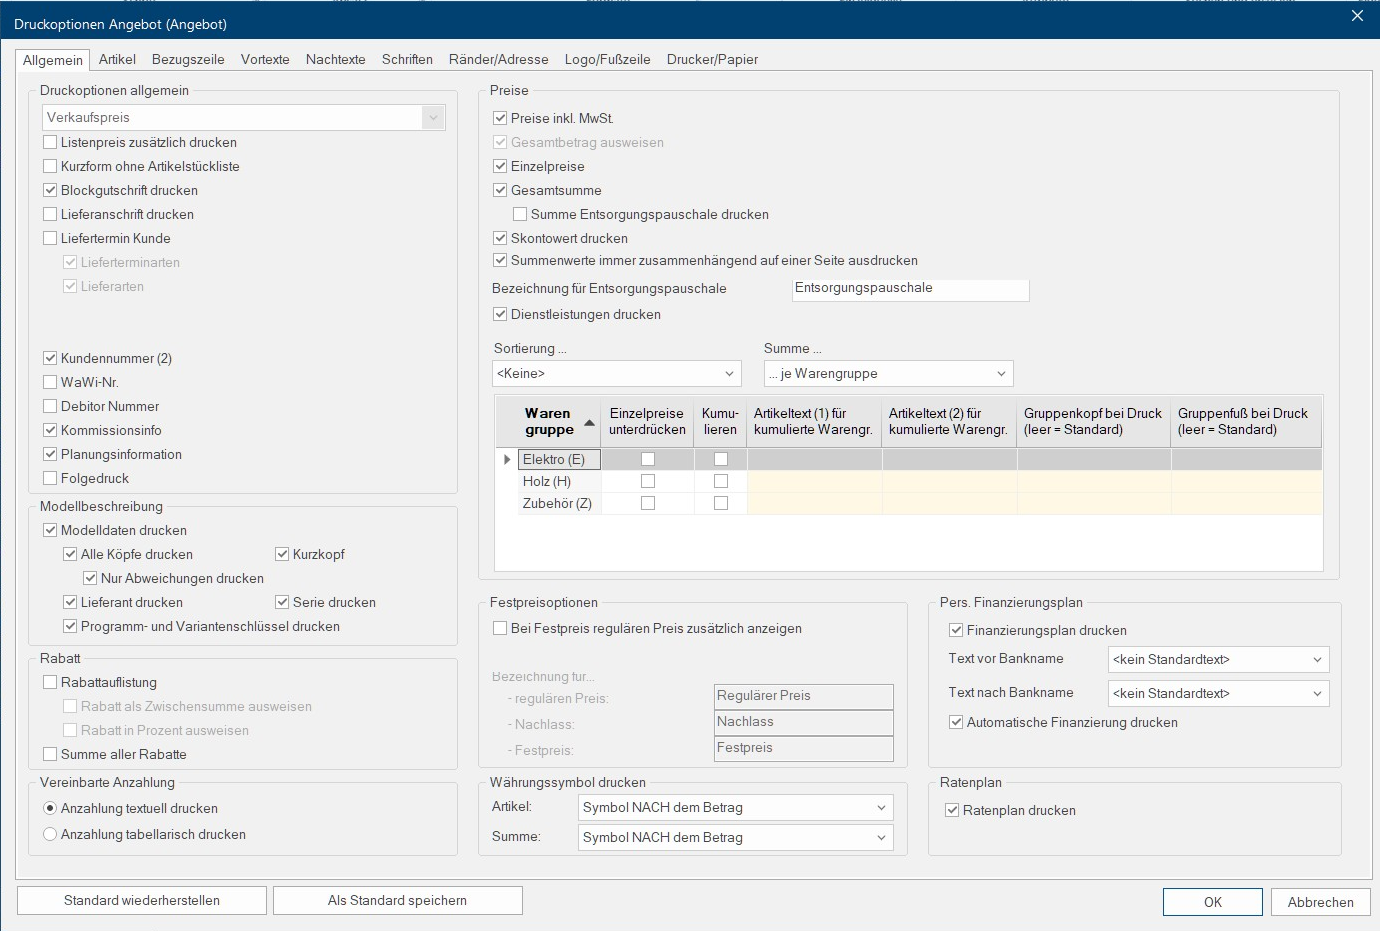Open Währungssymbol Summe dropdown
This screenshot has width=1380, height=931.
pyautogui.click(x=736, y=838)
